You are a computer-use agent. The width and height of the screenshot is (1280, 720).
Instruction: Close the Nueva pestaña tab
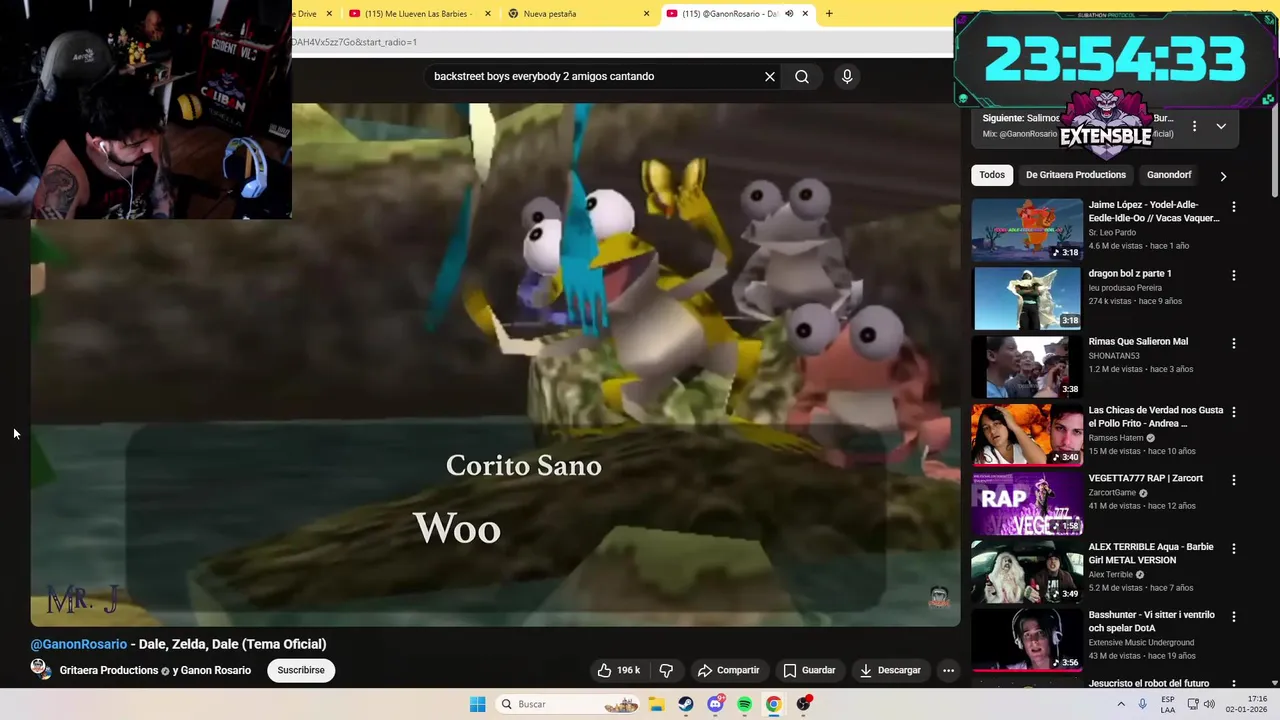pos(646,14)
